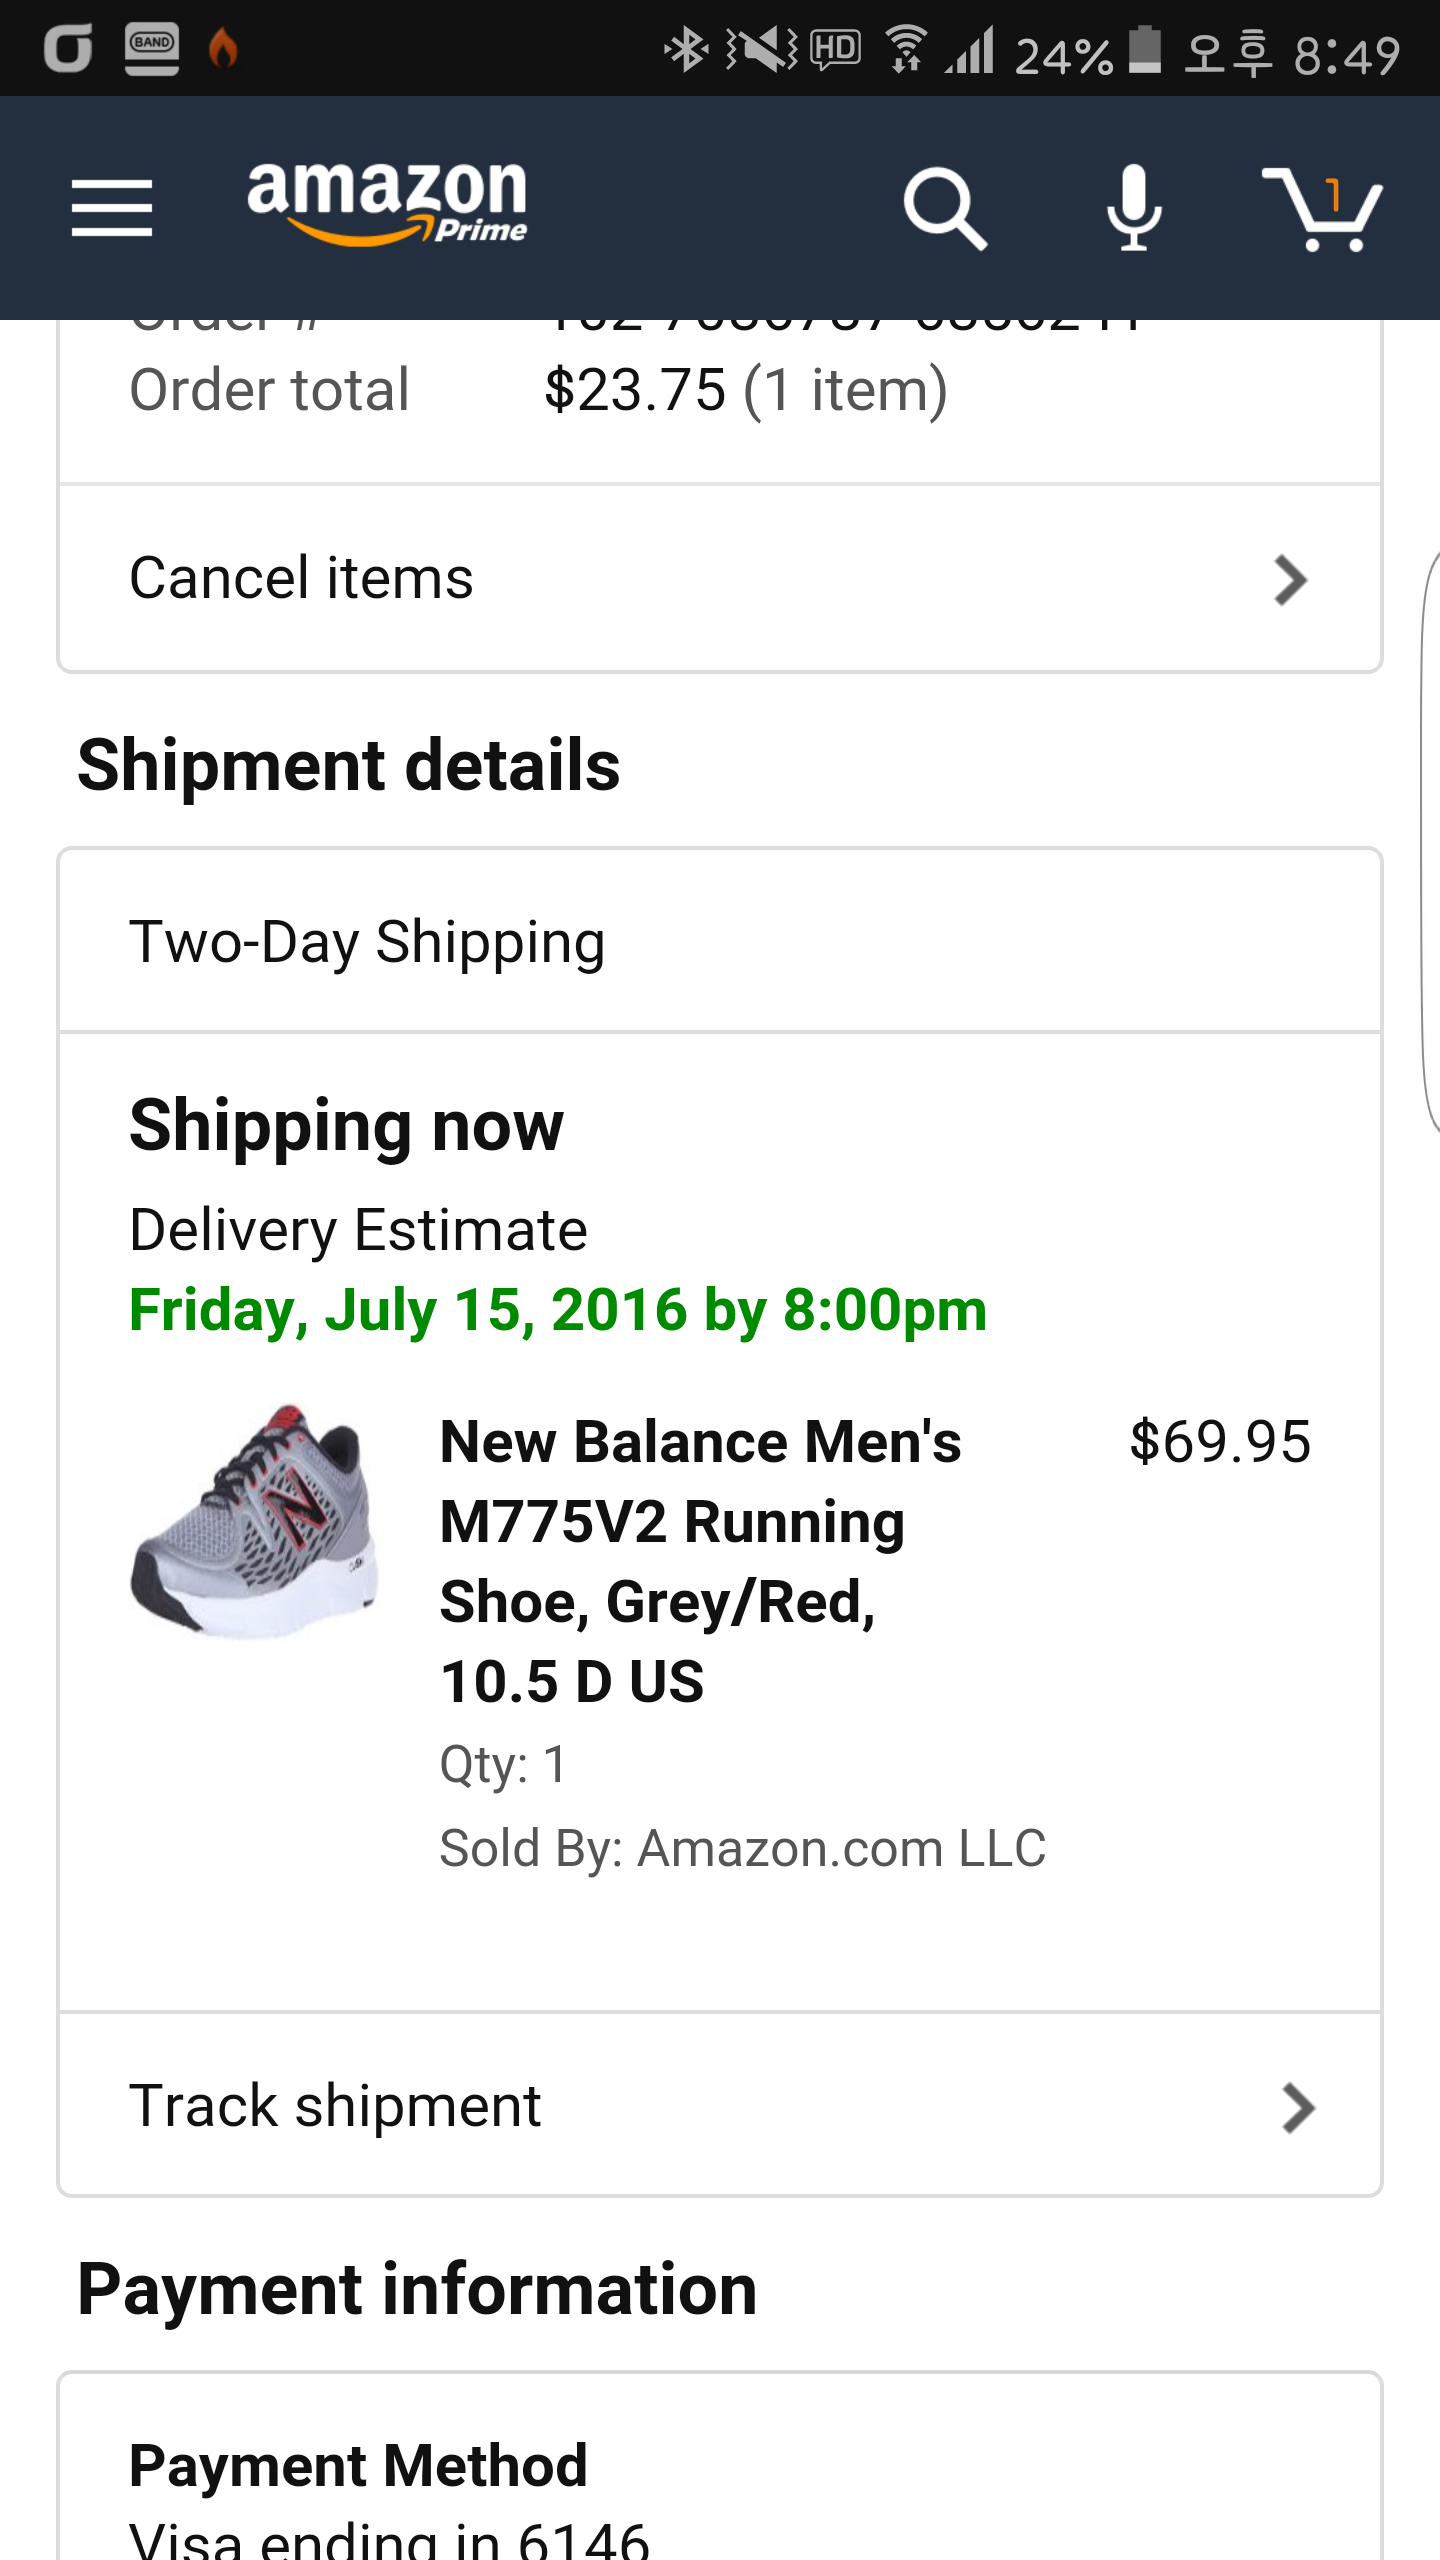Open the search magnifier icon
1440x2560 pixels.
944,208
